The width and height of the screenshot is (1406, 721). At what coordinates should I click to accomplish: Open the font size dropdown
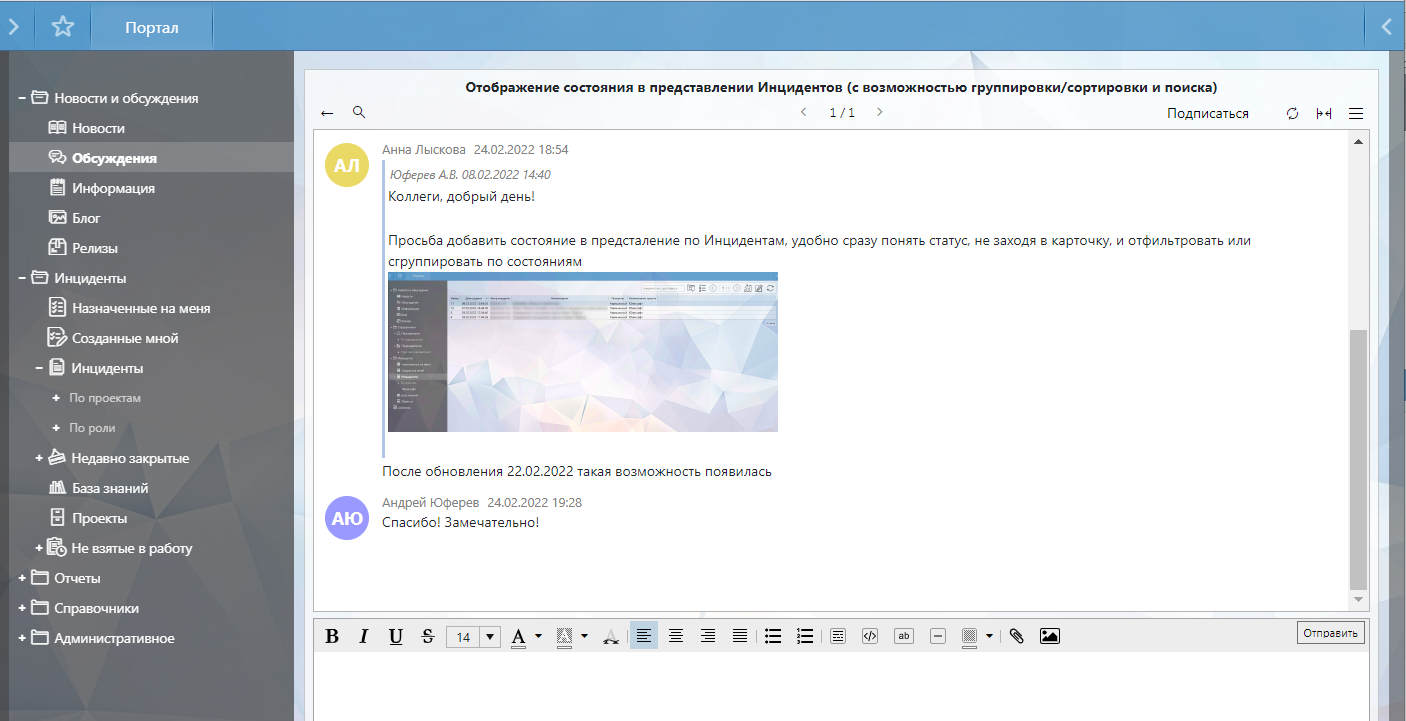490,637
